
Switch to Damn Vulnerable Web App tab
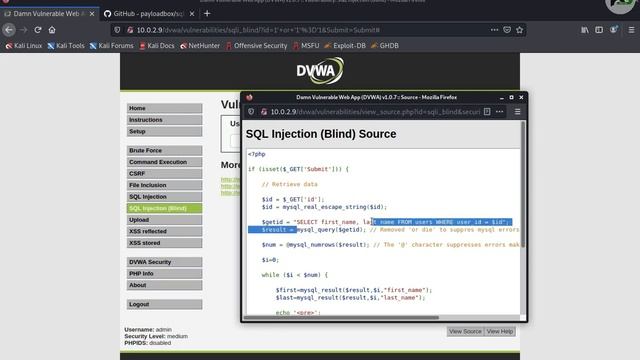pyautogui.click(x=49, y=13)
